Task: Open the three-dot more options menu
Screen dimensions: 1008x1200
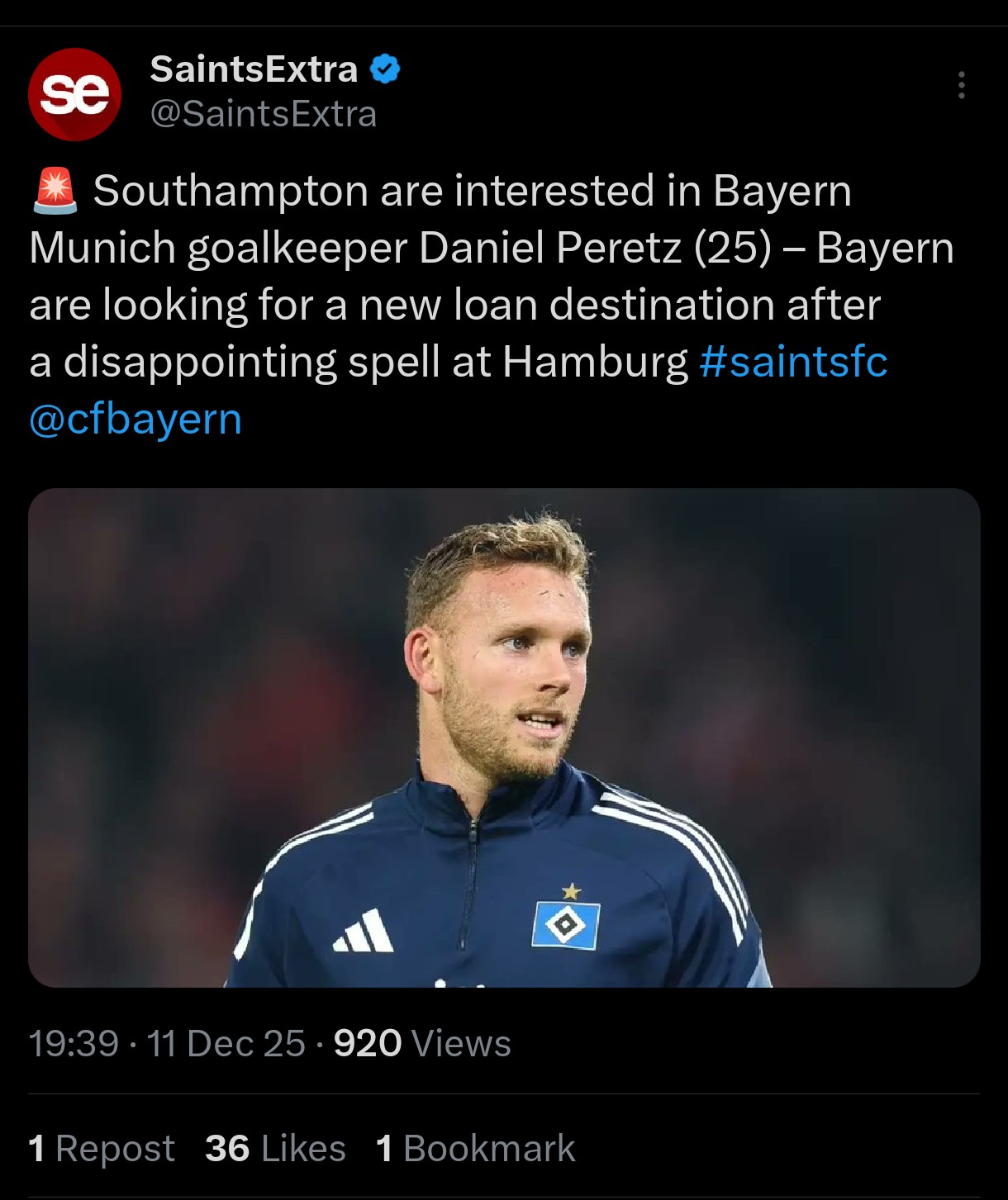Action: [x=961, y=85]
